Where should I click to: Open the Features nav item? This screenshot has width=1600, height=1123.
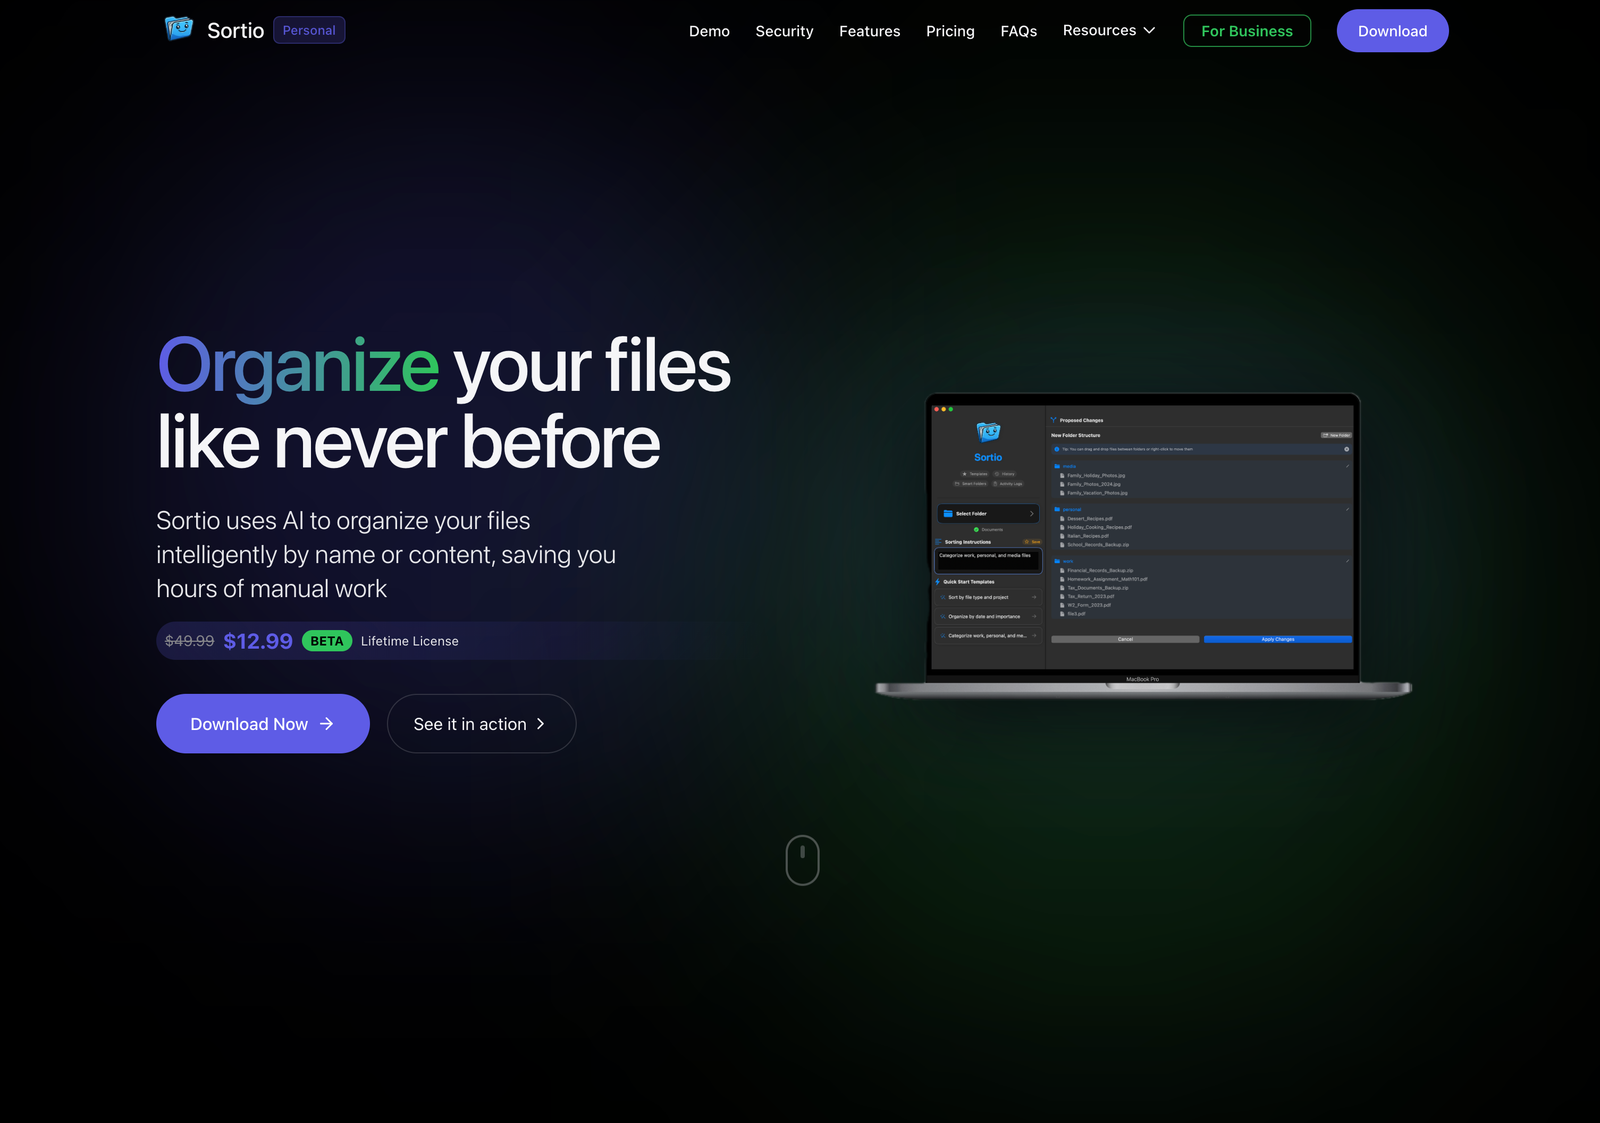(x=869, y=31)
